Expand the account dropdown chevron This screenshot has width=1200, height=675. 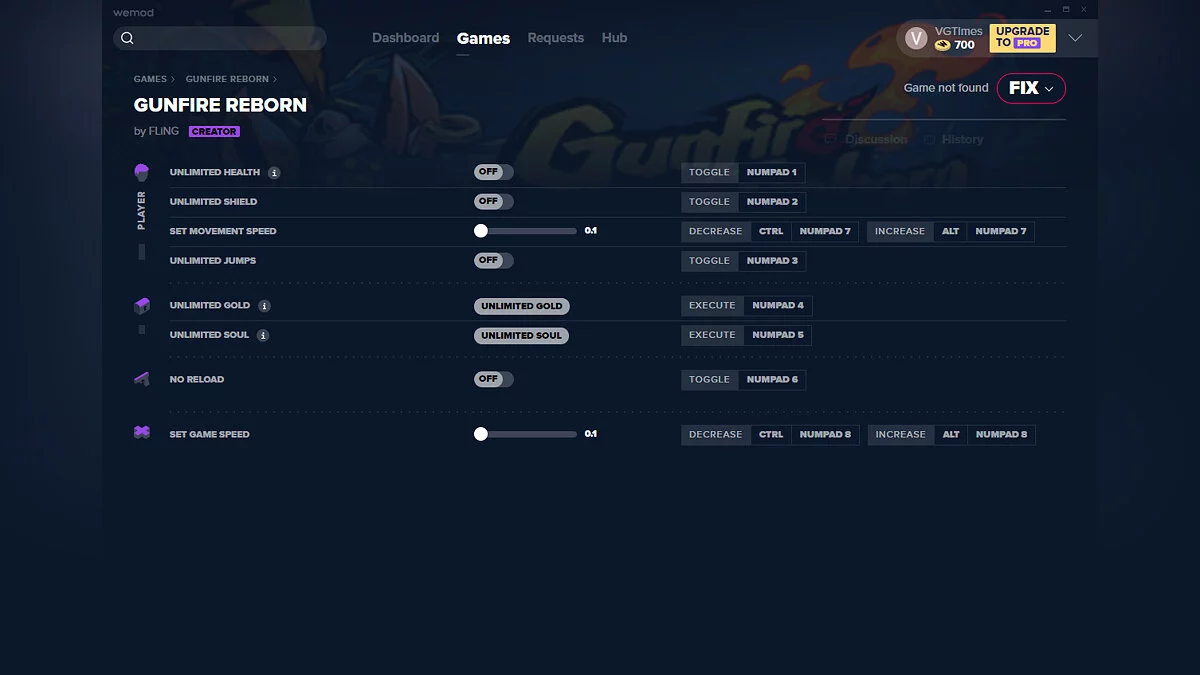click(x=1075, y=38)
